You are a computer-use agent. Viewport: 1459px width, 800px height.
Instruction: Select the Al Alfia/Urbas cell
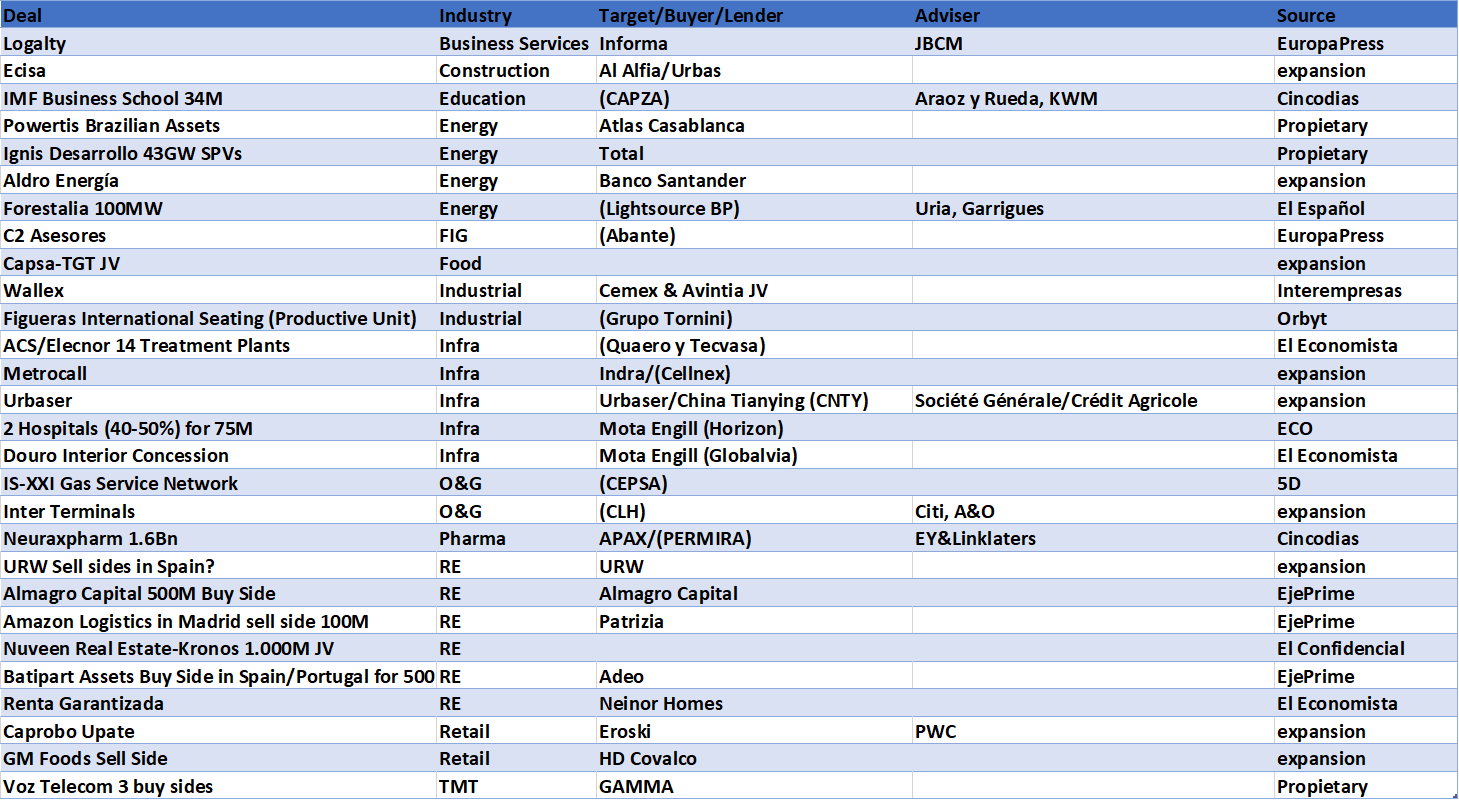click(754, 70)
